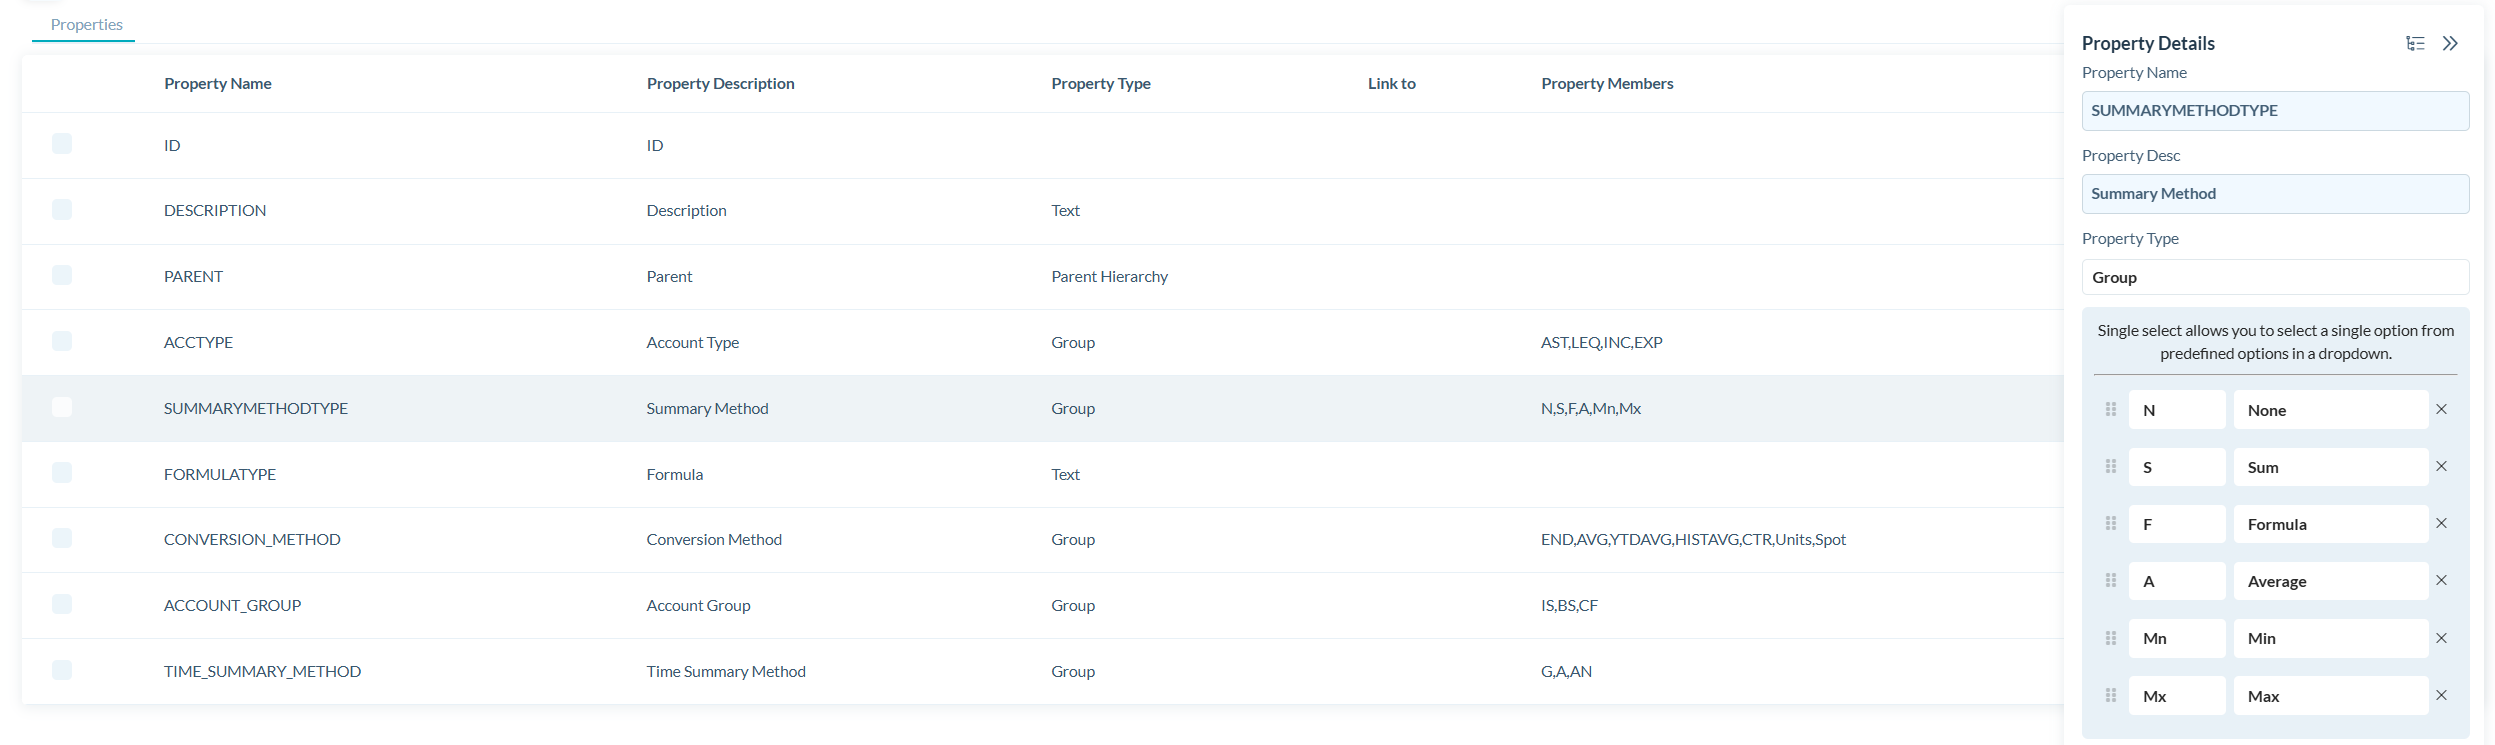
Task: Delete the Sum option using its X icon
Action: tap(2441, 466)
